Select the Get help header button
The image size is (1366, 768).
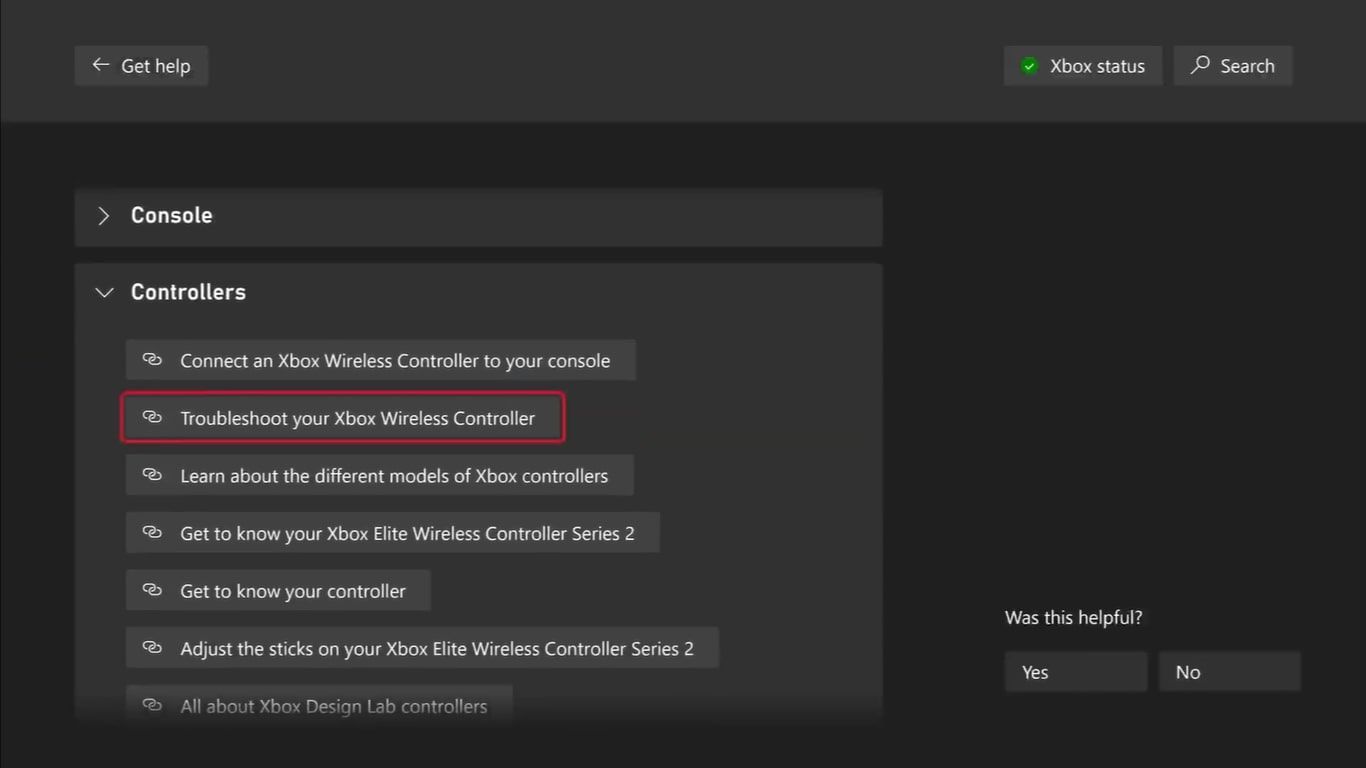tap(141, 64)
